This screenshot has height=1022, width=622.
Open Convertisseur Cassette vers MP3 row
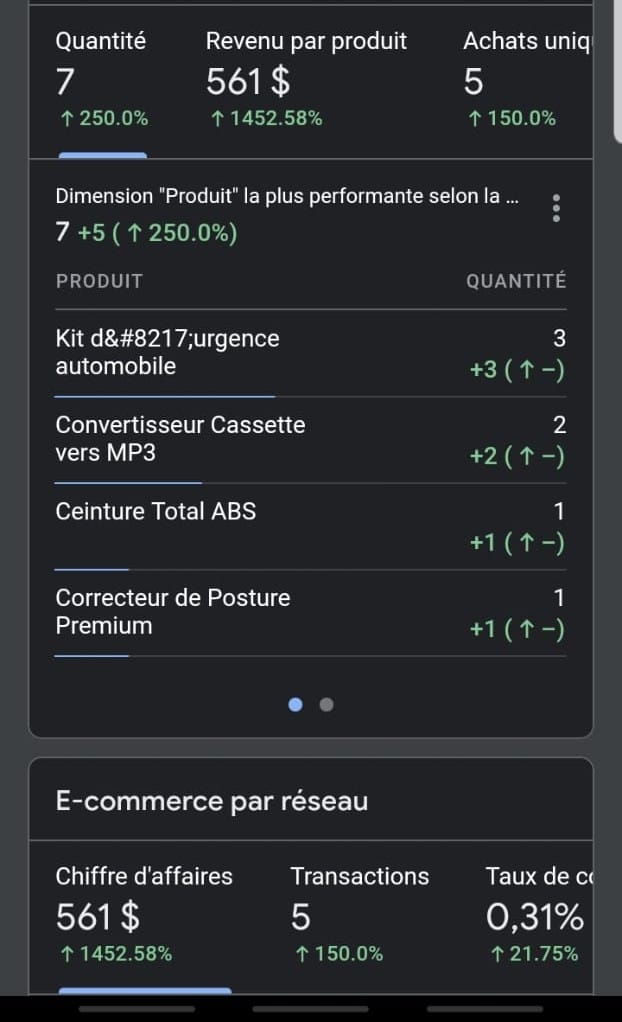[x=310, y=440]
